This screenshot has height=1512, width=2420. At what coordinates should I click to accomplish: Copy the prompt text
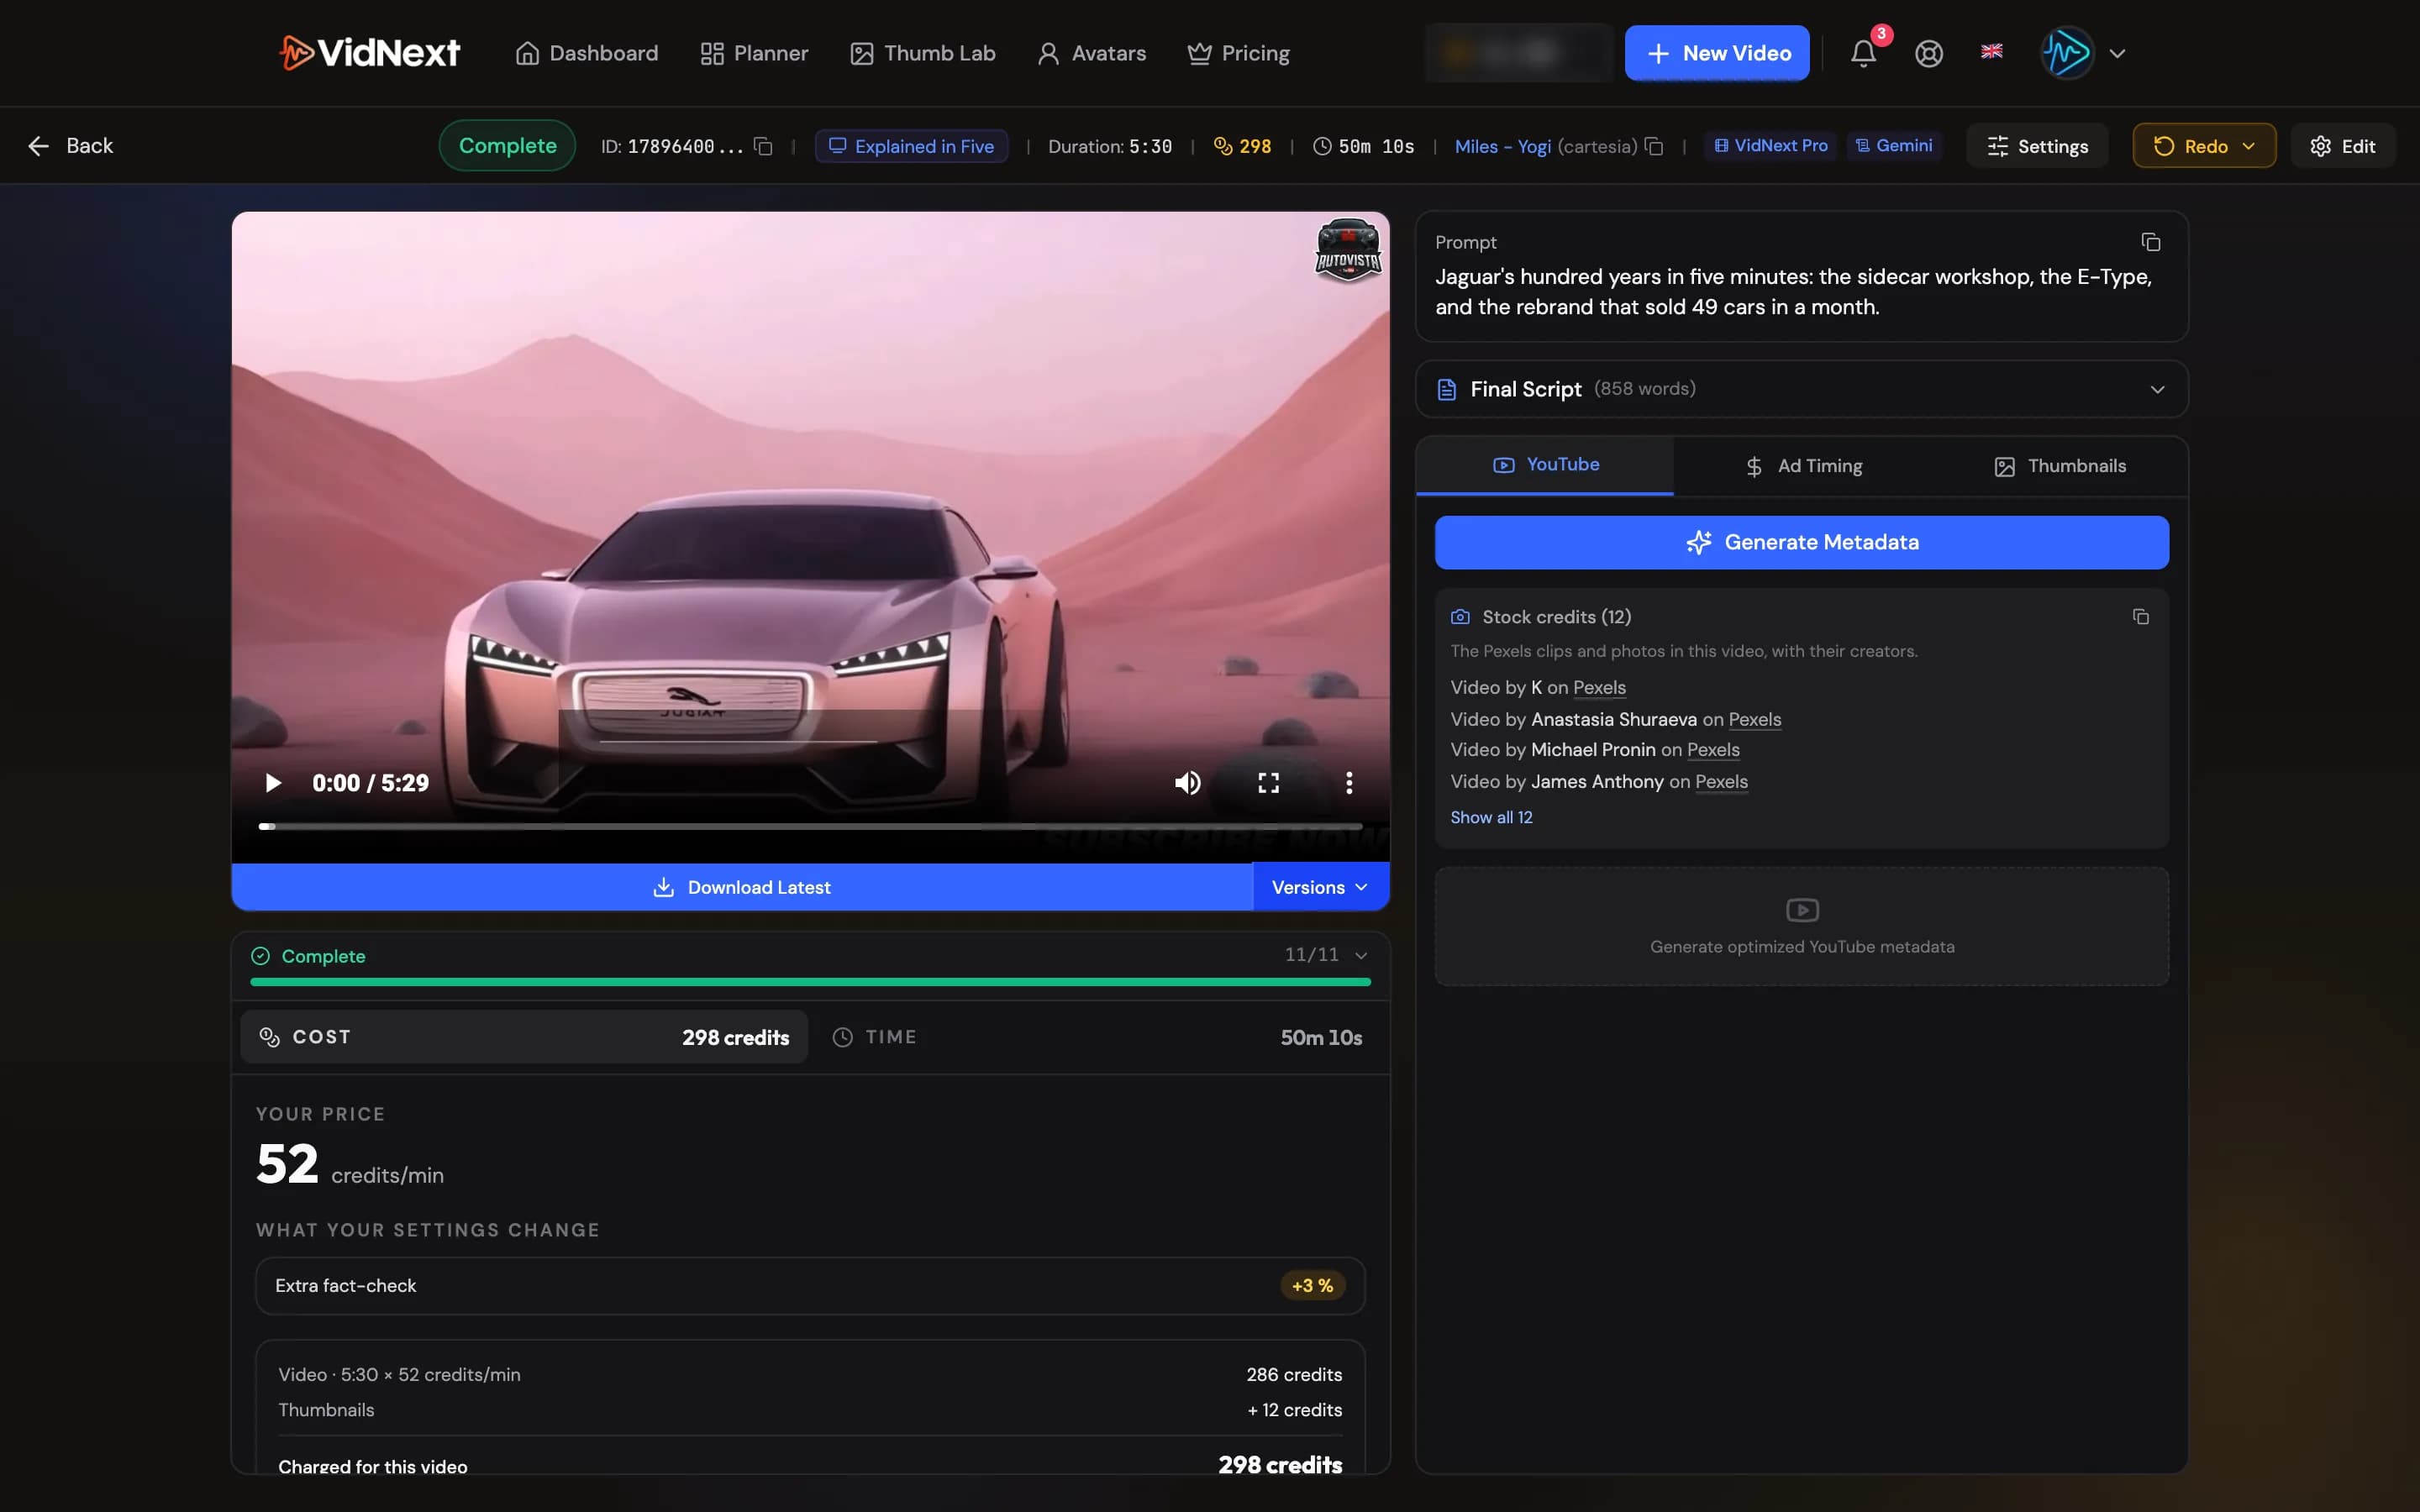pos(2150,242)
